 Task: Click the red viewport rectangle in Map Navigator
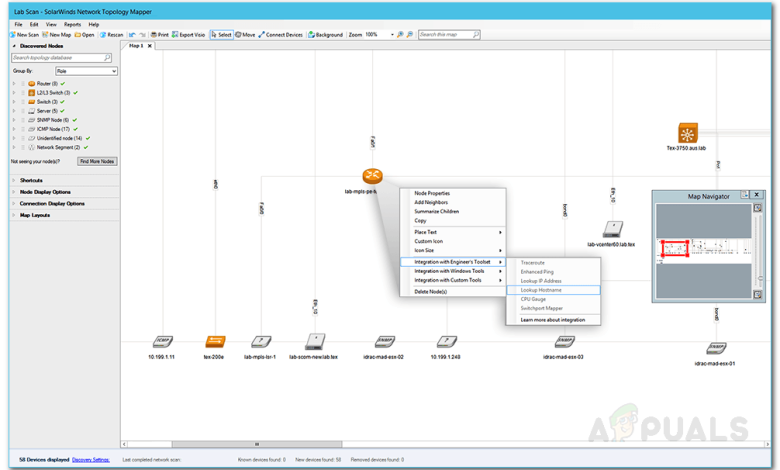(x=675, y=248)
